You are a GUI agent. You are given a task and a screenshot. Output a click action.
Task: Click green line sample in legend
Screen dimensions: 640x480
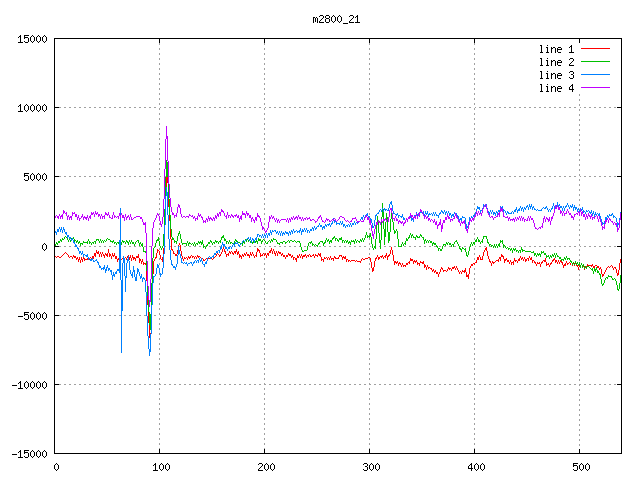coord(596,62)
